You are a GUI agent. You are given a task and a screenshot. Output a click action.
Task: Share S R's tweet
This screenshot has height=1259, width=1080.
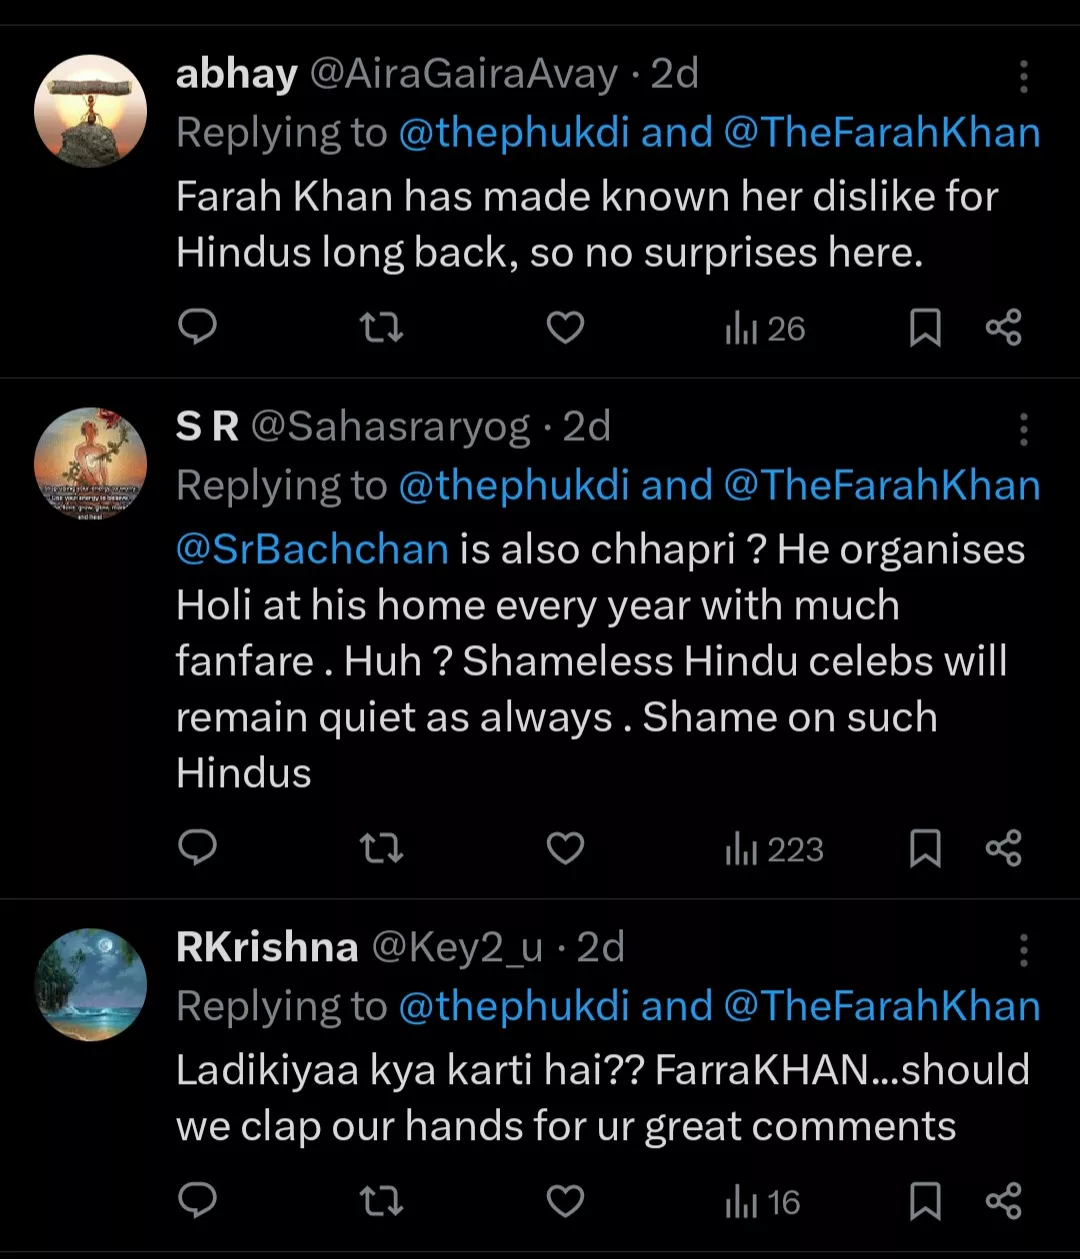click(x=1003, y=849)
